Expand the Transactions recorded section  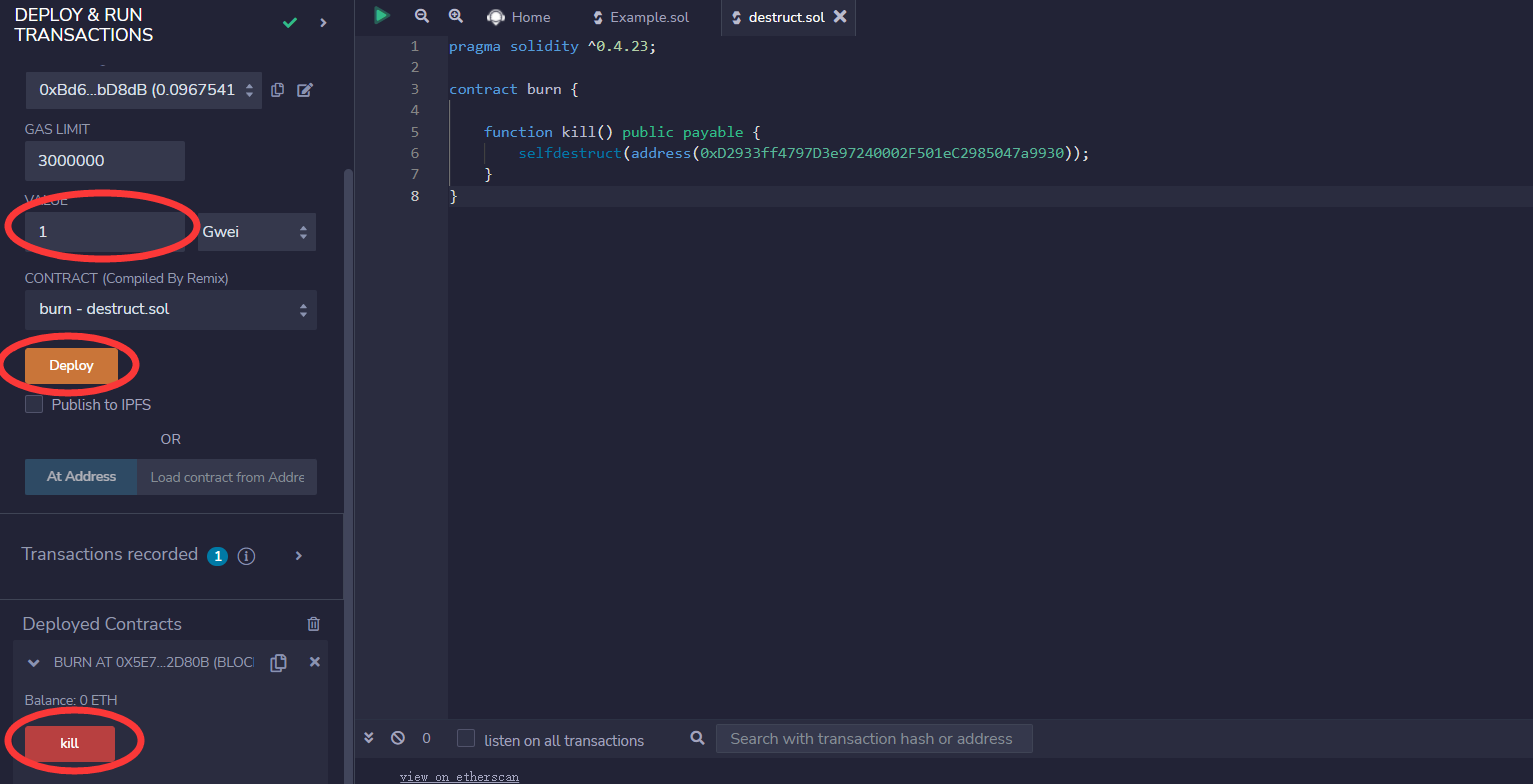pos(298,556)
